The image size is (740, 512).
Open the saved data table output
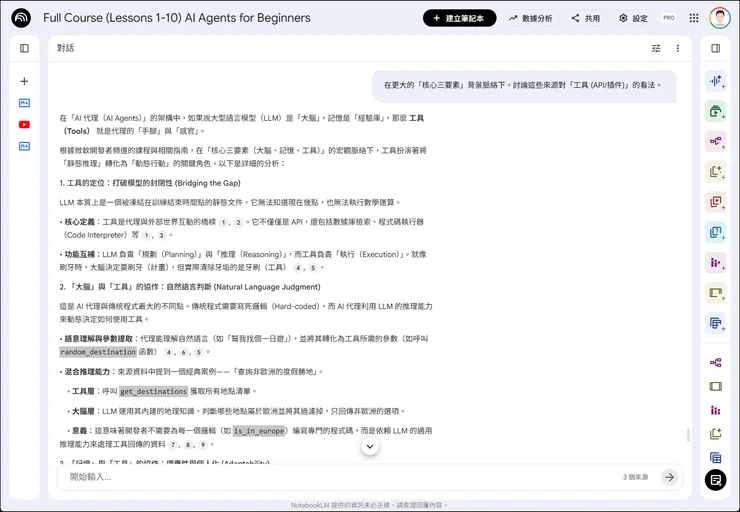[715, 457]
